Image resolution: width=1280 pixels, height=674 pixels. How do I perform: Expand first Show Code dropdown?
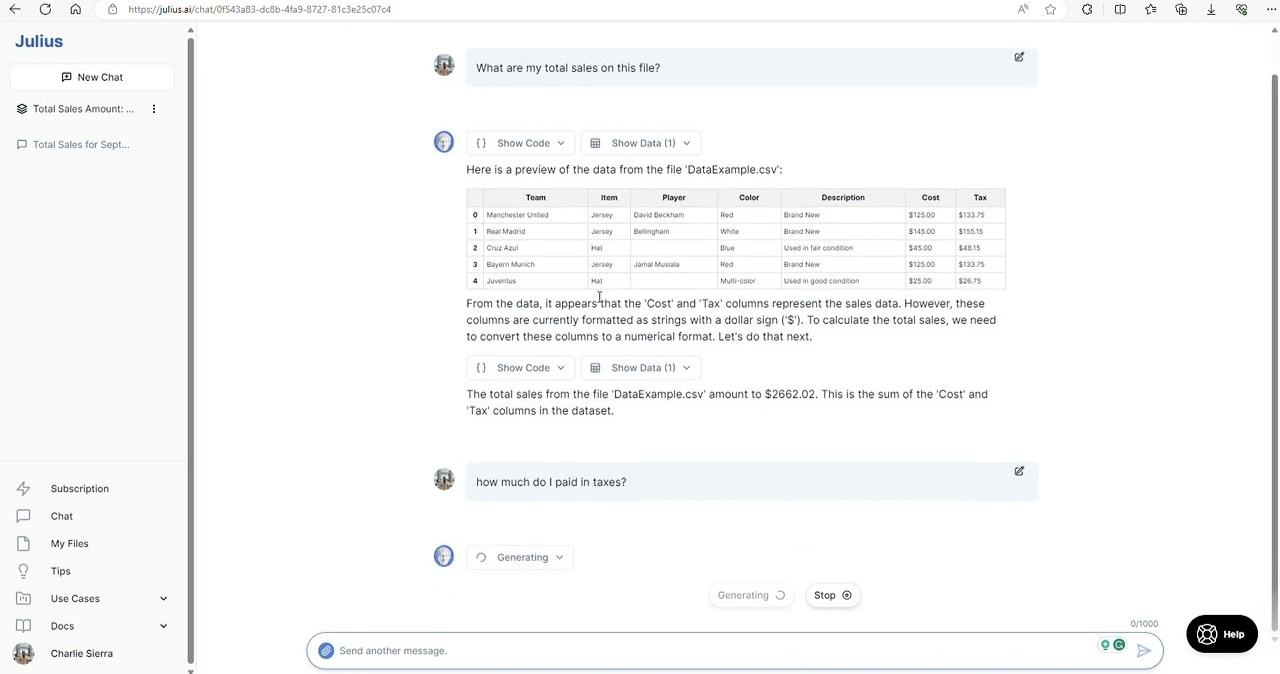pos(520,143)
